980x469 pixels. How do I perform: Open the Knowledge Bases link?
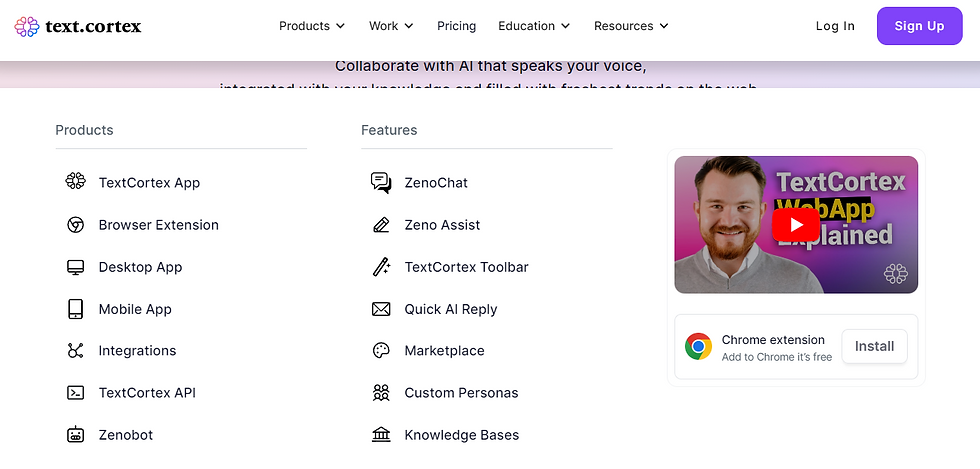462,435
